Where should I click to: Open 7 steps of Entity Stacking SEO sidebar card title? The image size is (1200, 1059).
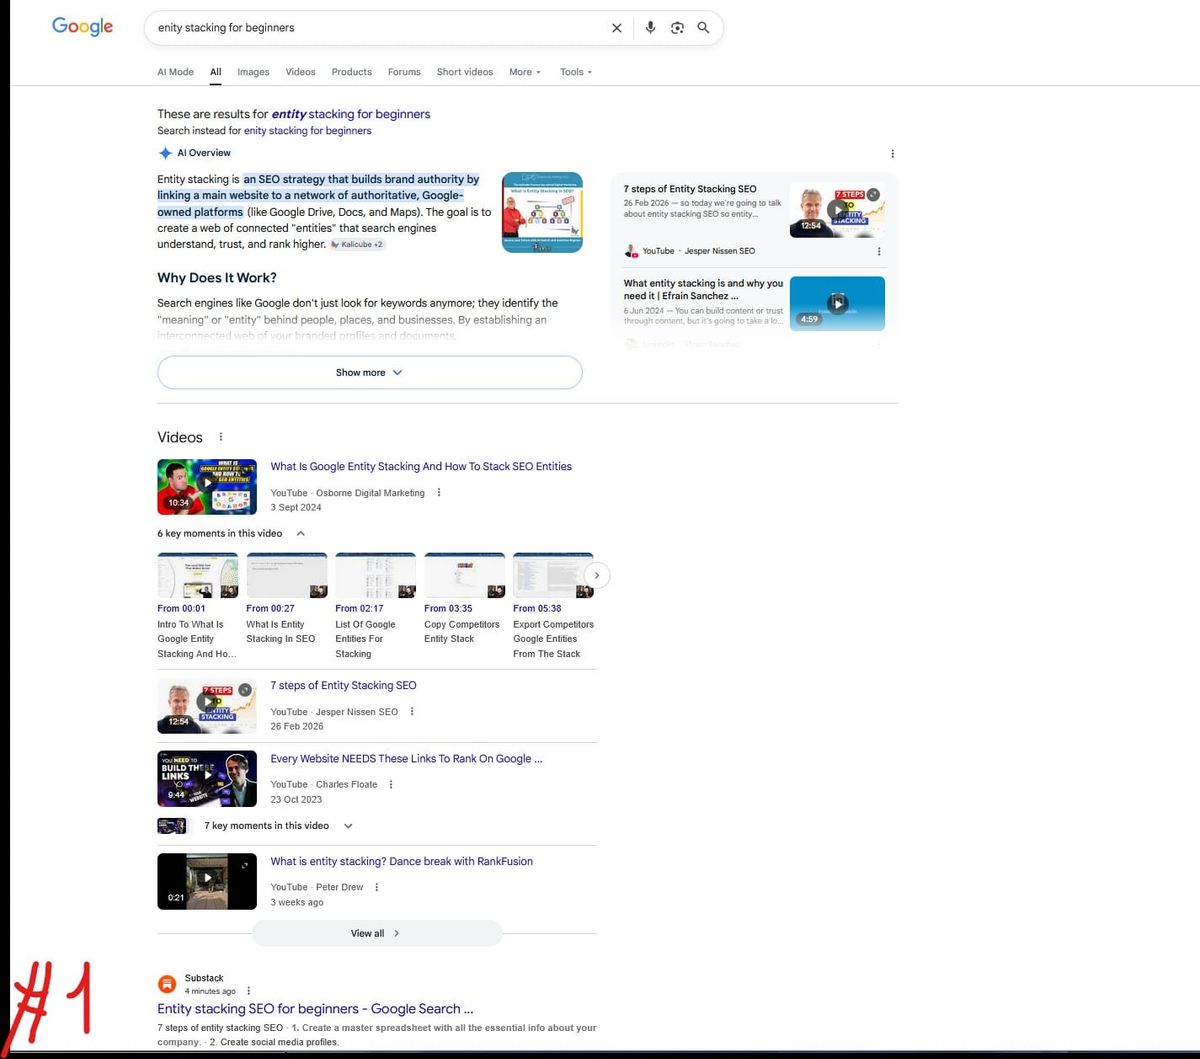pyautogui.click(x=690, y=189)
